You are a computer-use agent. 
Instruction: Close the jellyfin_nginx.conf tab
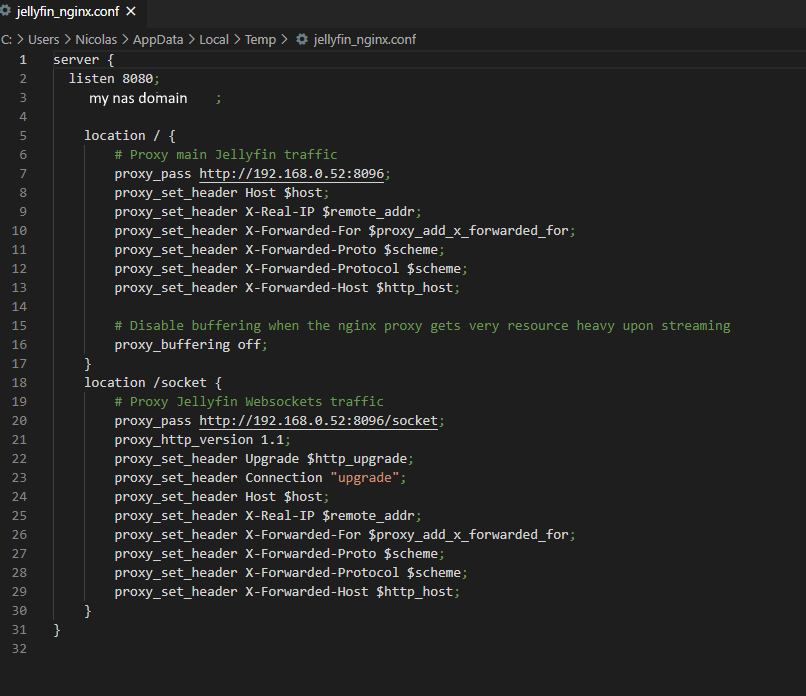coord(131,11)
